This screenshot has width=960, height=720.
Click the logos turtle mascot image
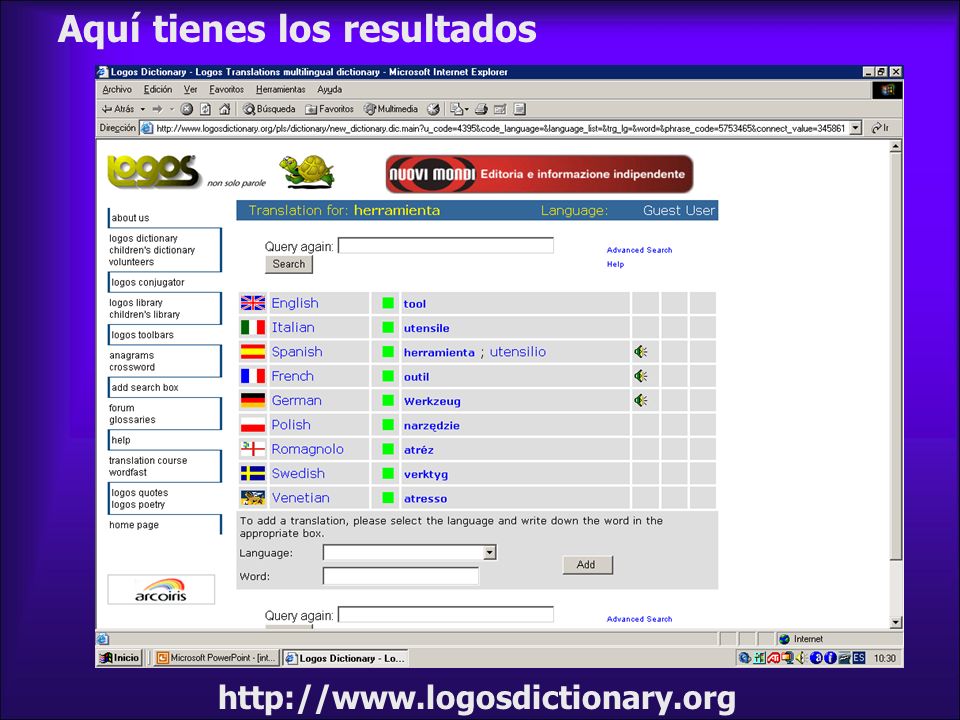[x=307, y=171]
